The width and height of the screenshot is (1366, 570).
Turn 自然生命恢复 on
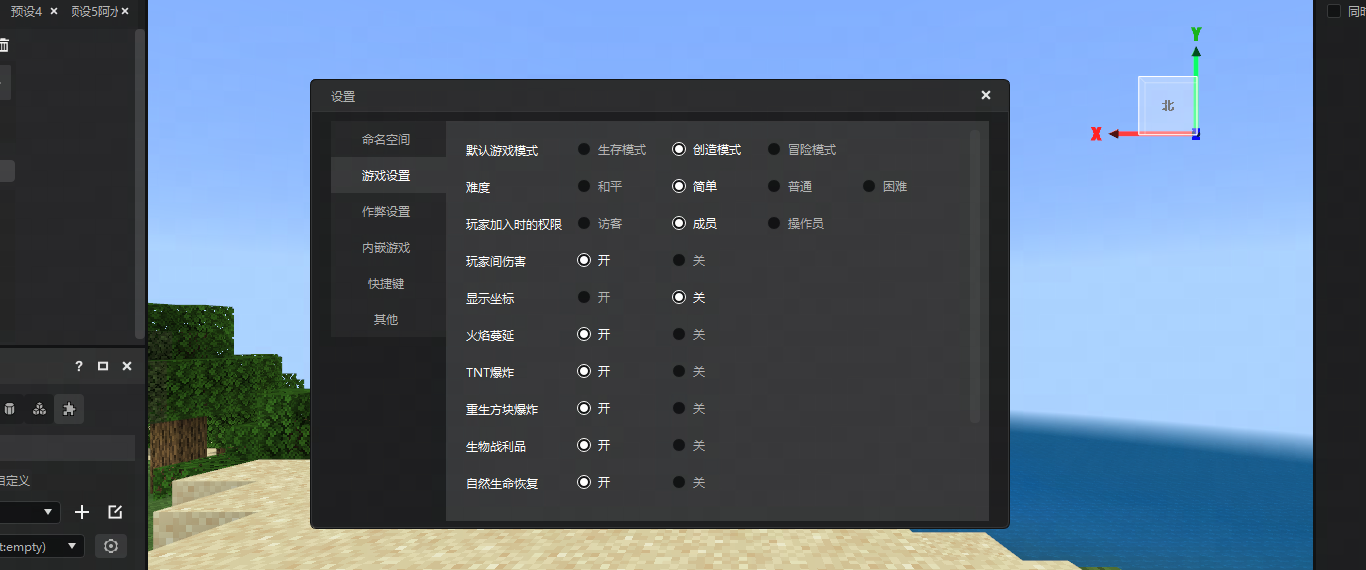pos(584,483)
